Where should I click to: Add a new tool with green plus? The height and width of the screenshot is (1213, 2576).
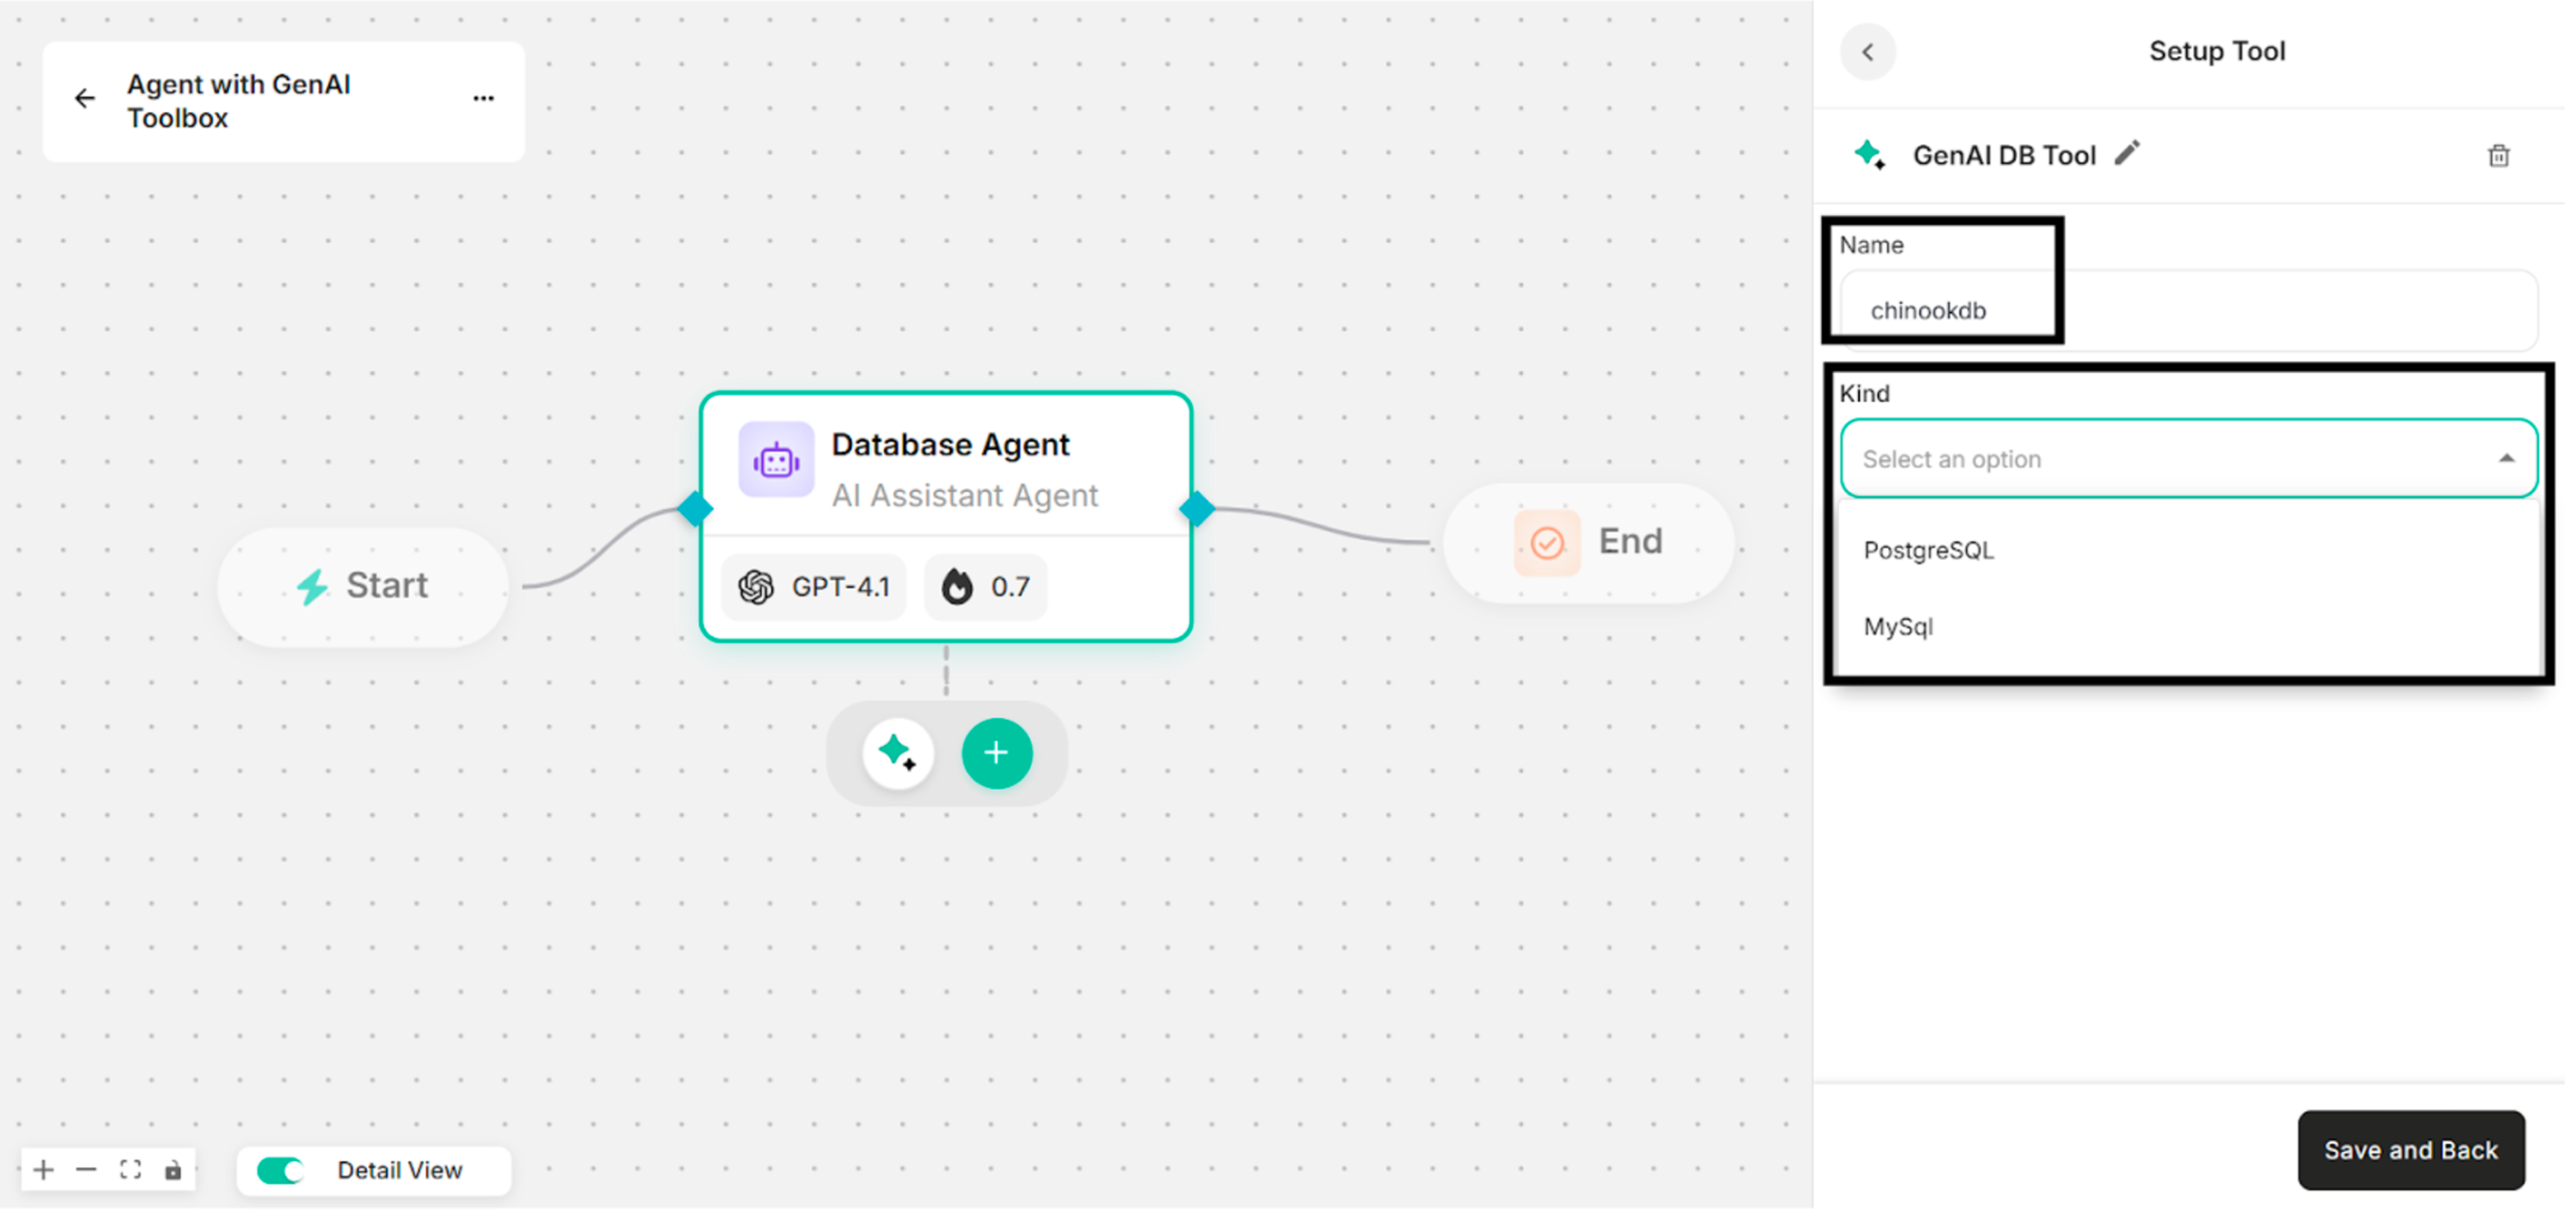997,754
